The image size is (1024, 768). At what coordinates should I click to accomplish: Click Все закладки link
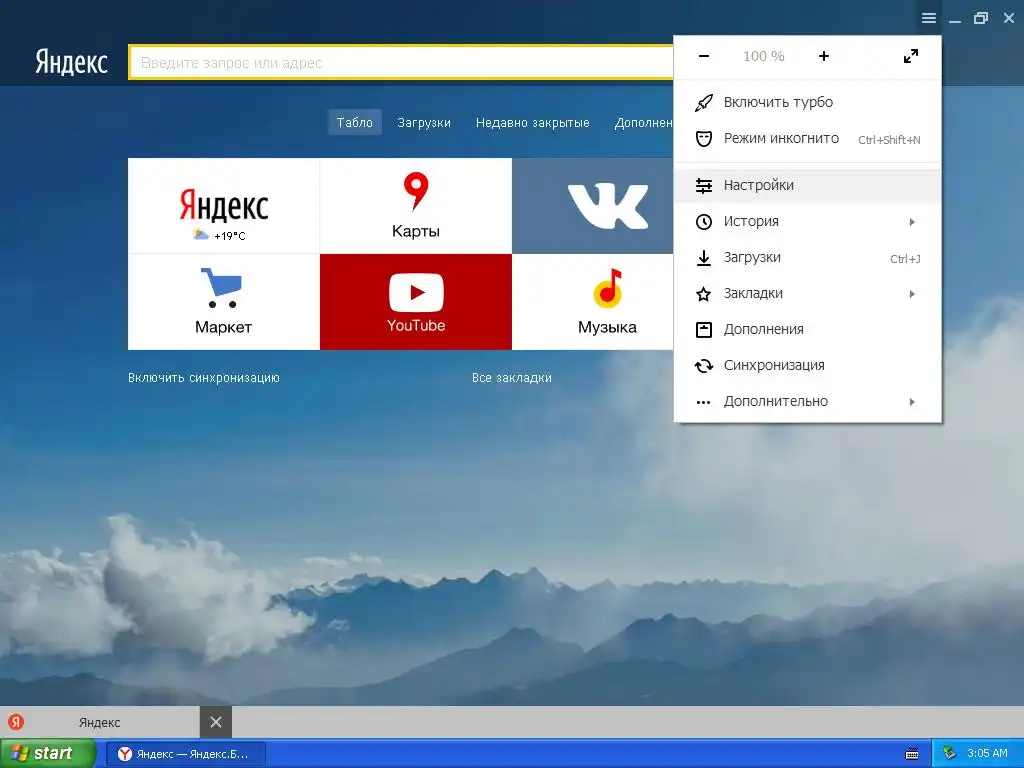tap(512, 377)
